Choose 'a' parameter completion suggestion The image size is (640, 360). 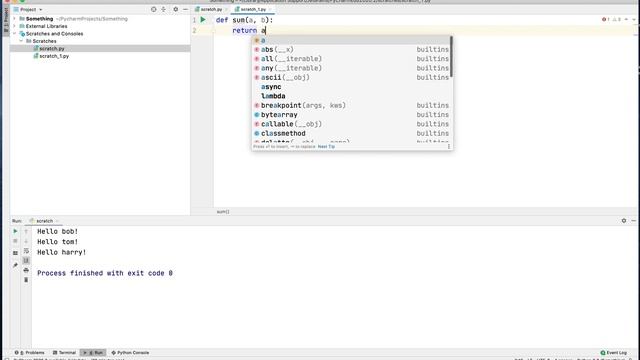[x=351, y=40]
